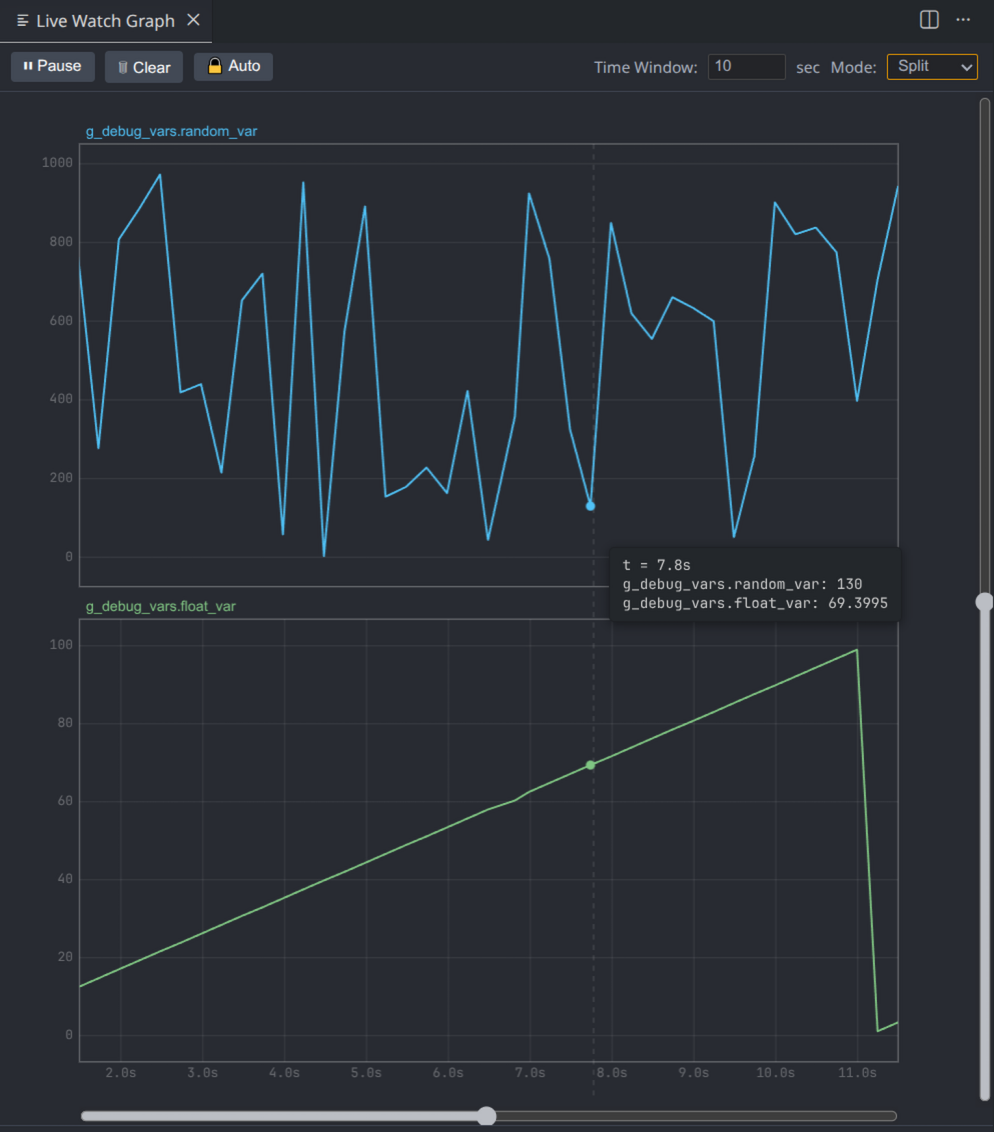Toggle visibility of g_debug_vars.random_var series

171,131
